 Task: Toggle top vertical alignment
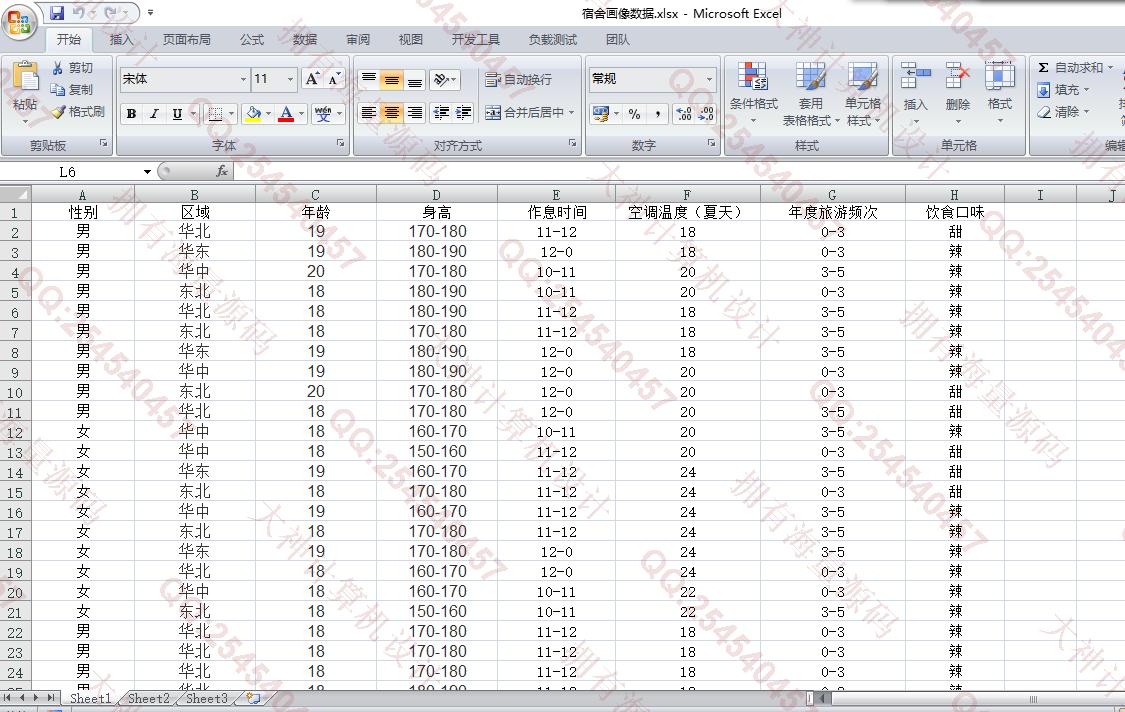coord(369,79)
